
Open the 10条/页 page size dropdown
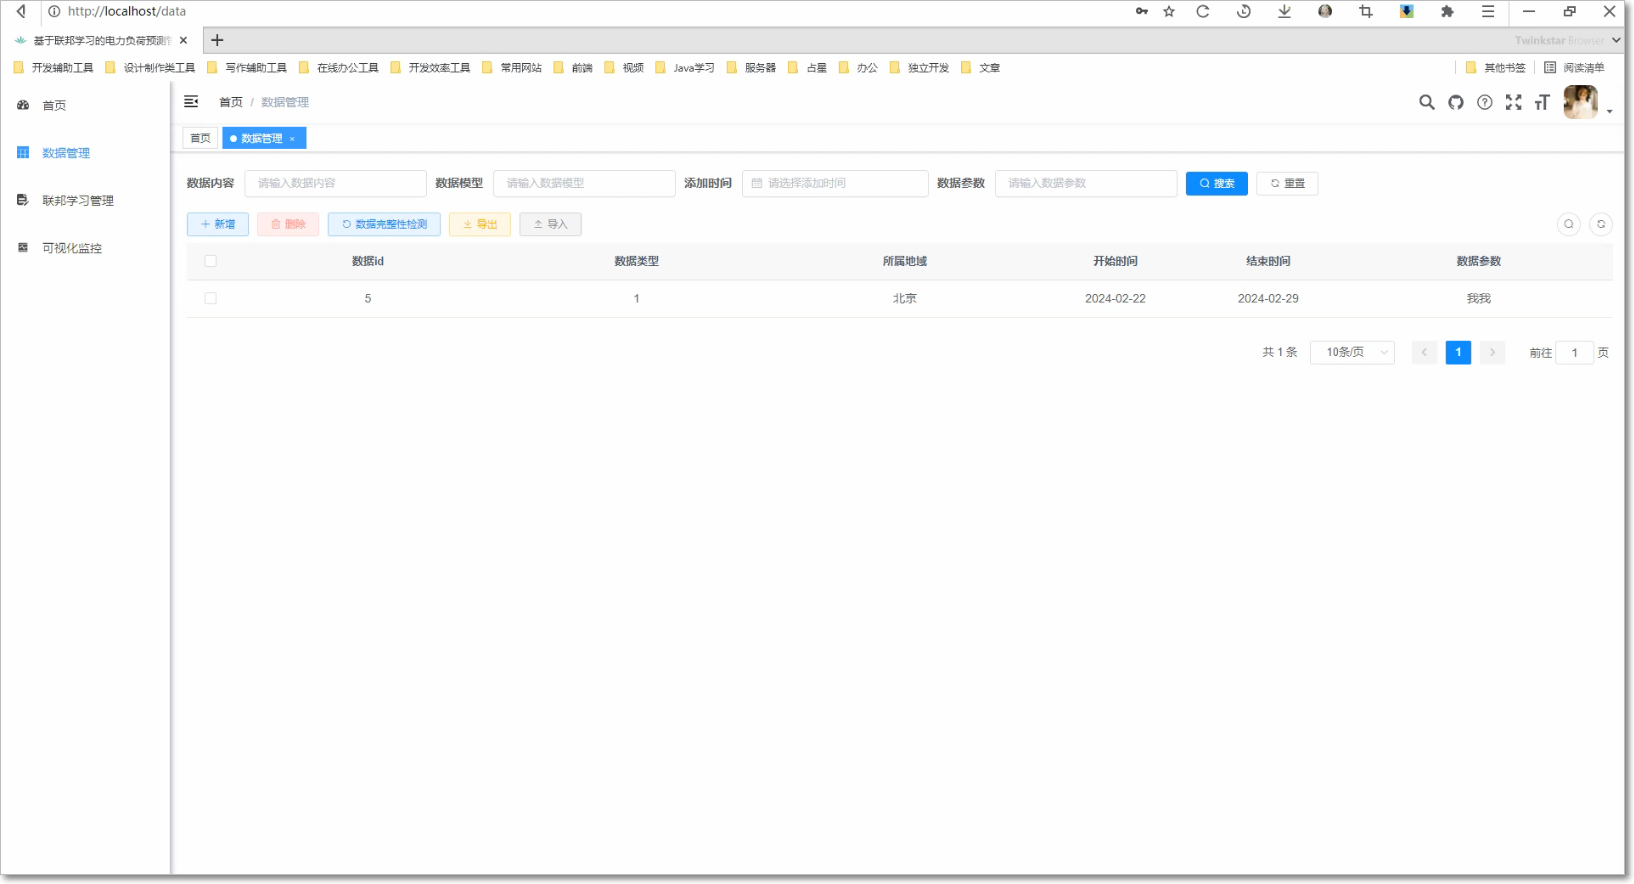(1352, 352)
